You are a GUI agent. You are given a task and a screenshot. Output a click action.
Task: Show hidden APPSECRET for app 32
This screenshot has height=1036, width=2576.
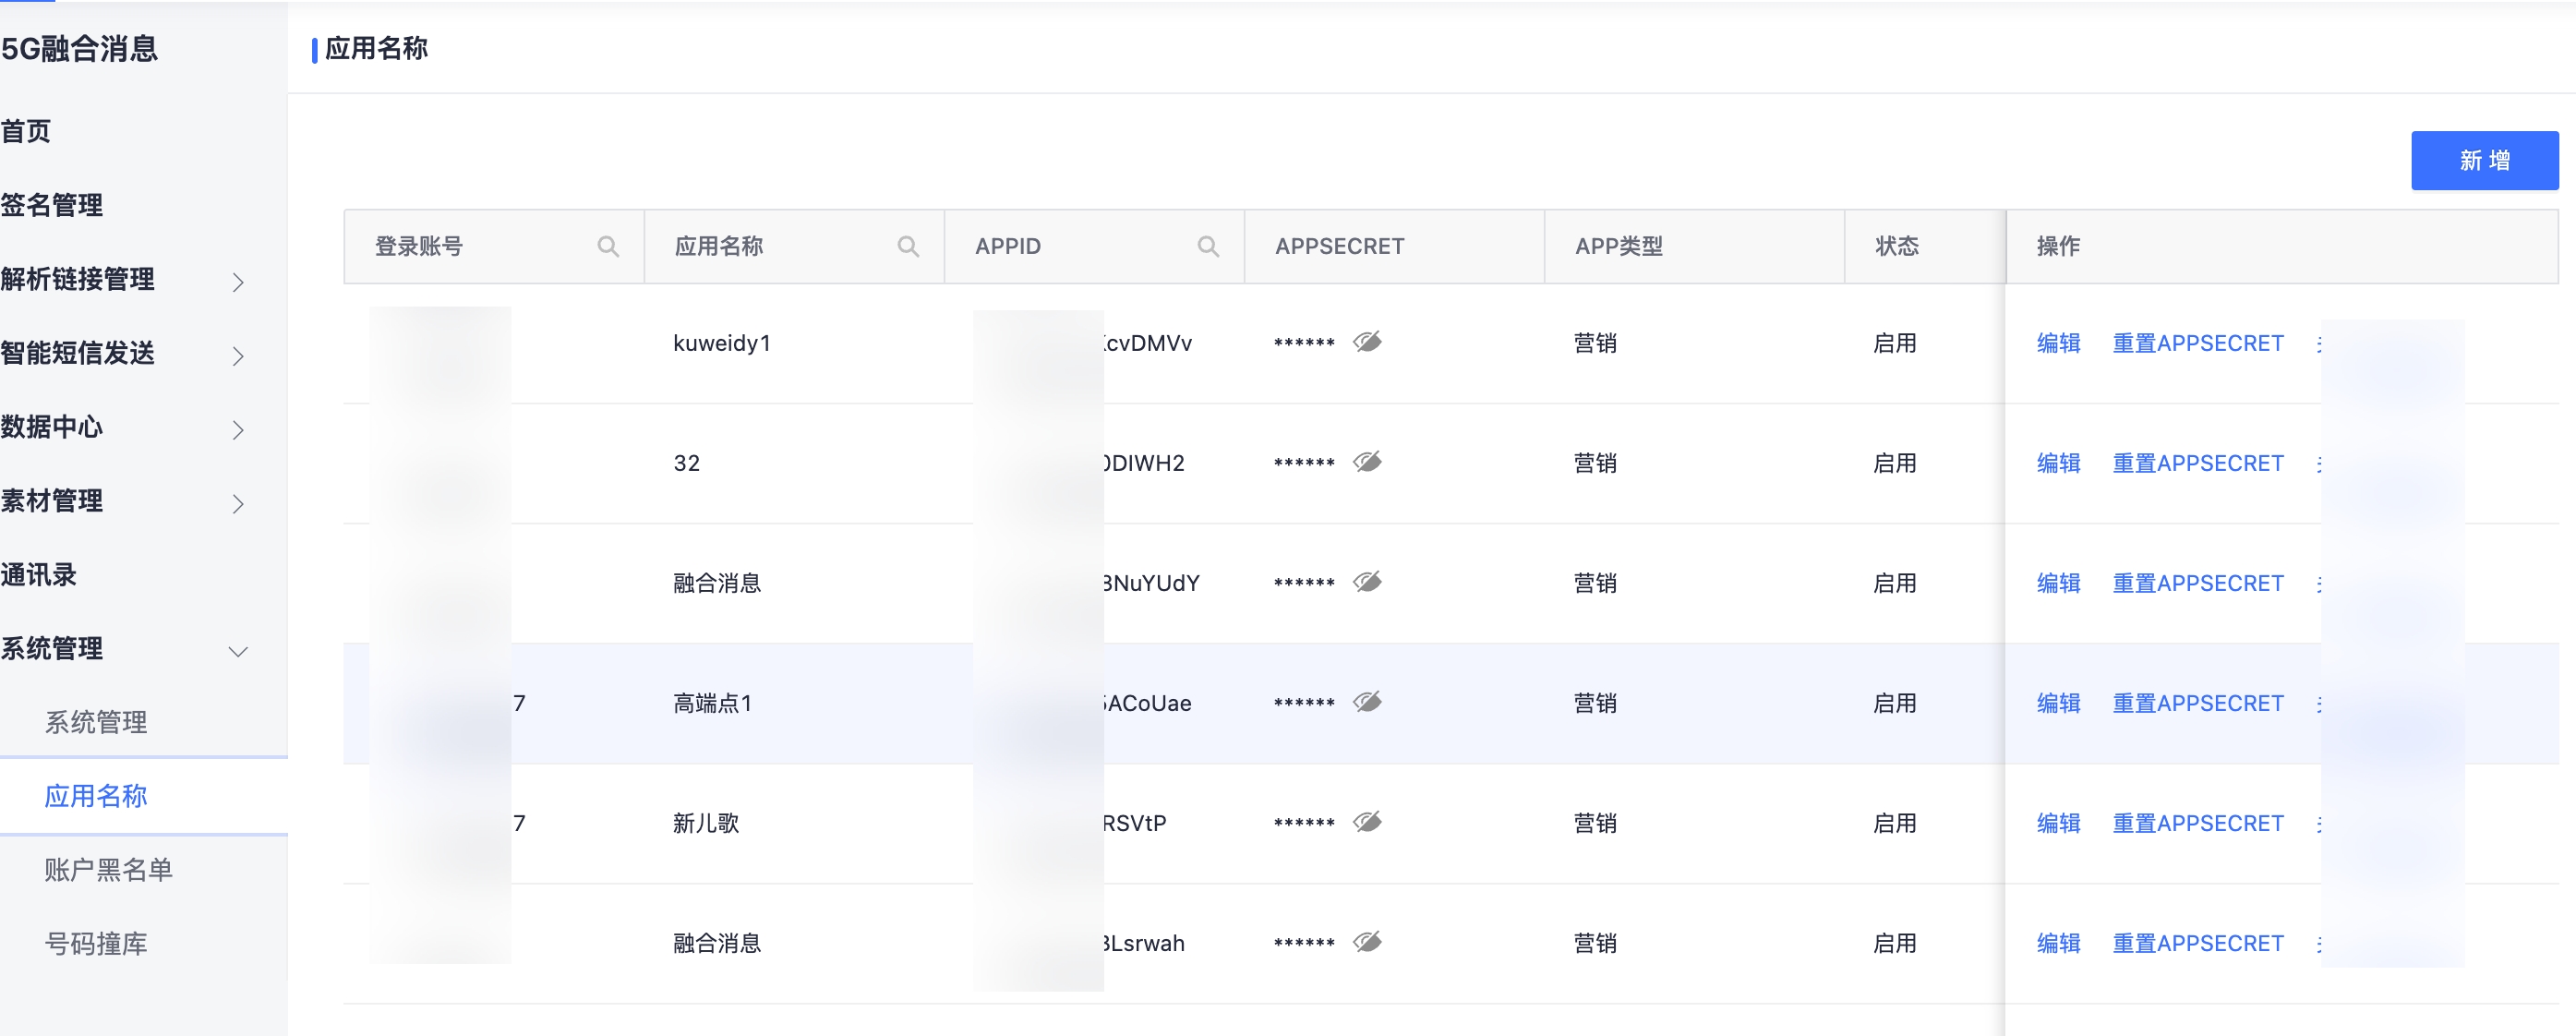coord(1367,462)
